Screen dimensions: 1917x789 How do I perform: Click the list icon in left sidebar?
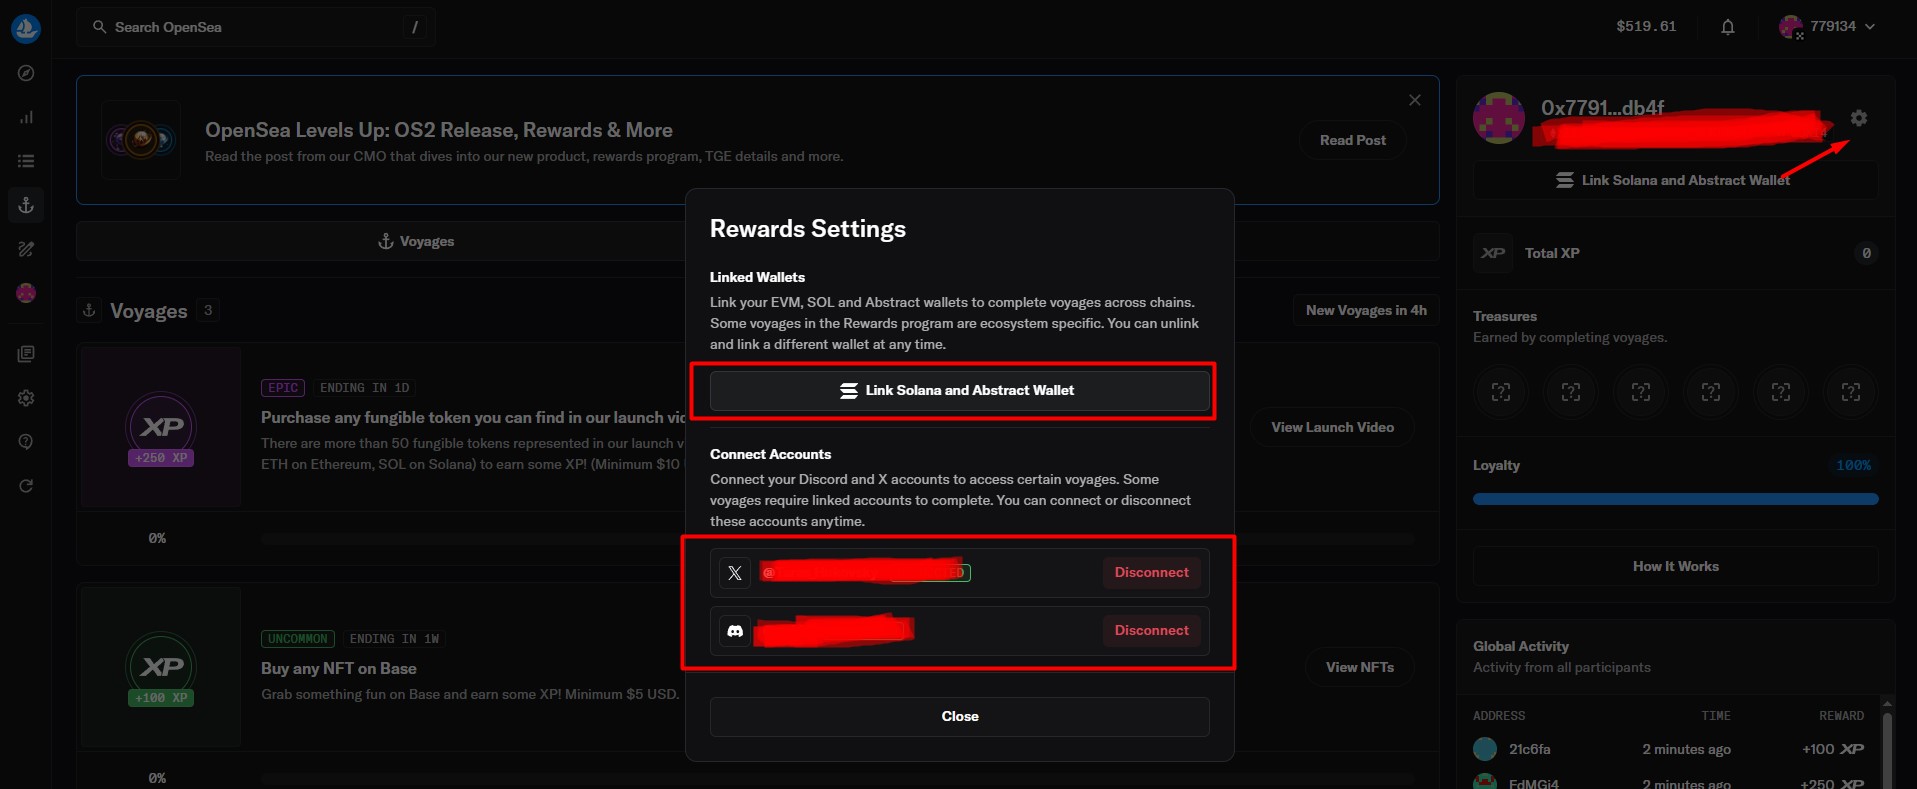click(26, 161)
